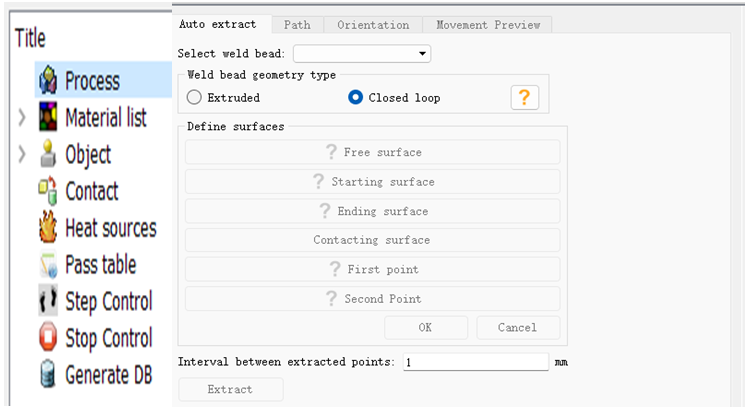745x412 pixels.
Task: Expand the Object tree node
Action: pos(22,155)
